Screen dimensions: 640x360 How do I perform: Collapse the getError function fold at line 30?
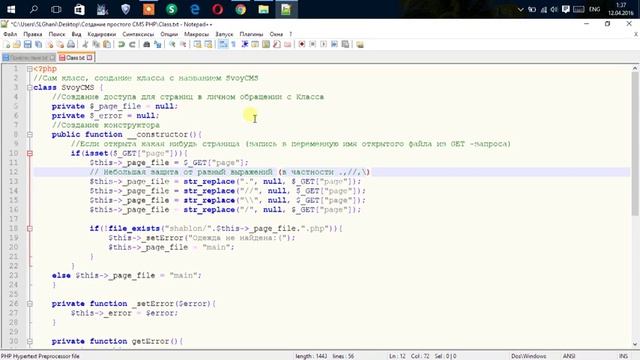[x=30, y=341]
